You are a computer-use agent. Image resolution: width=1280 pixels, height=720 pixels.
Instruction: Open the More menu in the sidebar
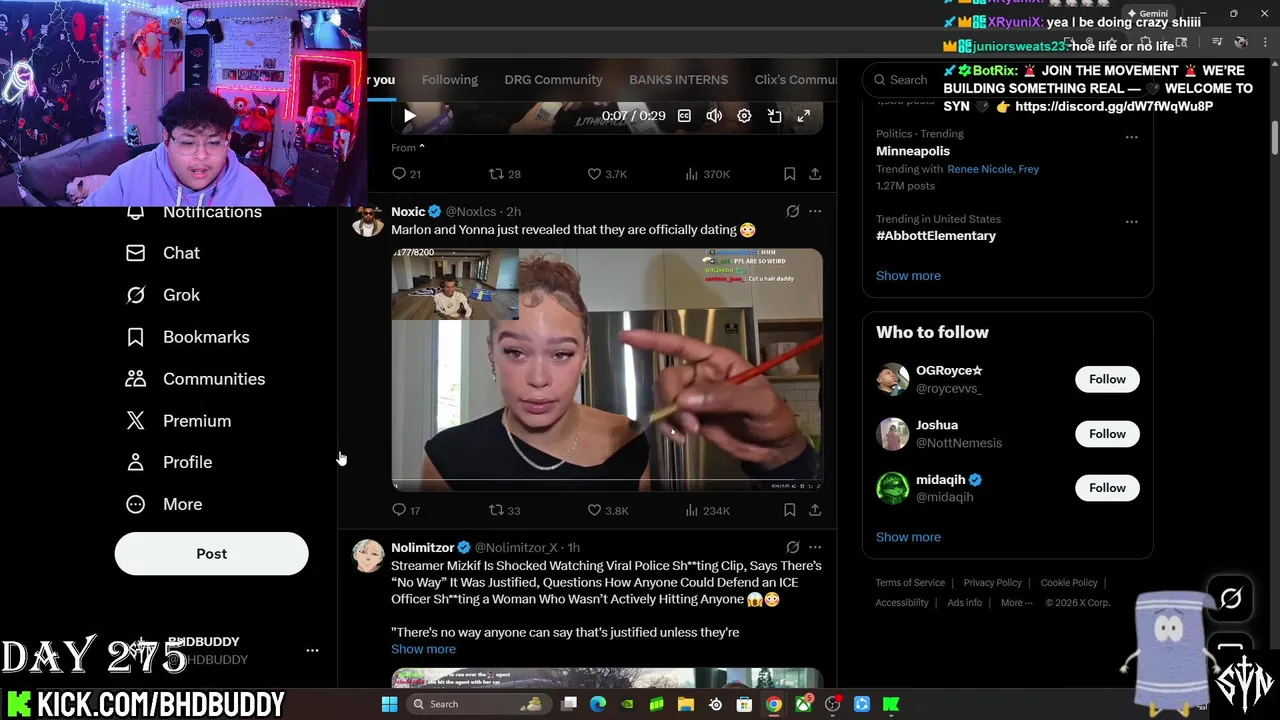164,504
